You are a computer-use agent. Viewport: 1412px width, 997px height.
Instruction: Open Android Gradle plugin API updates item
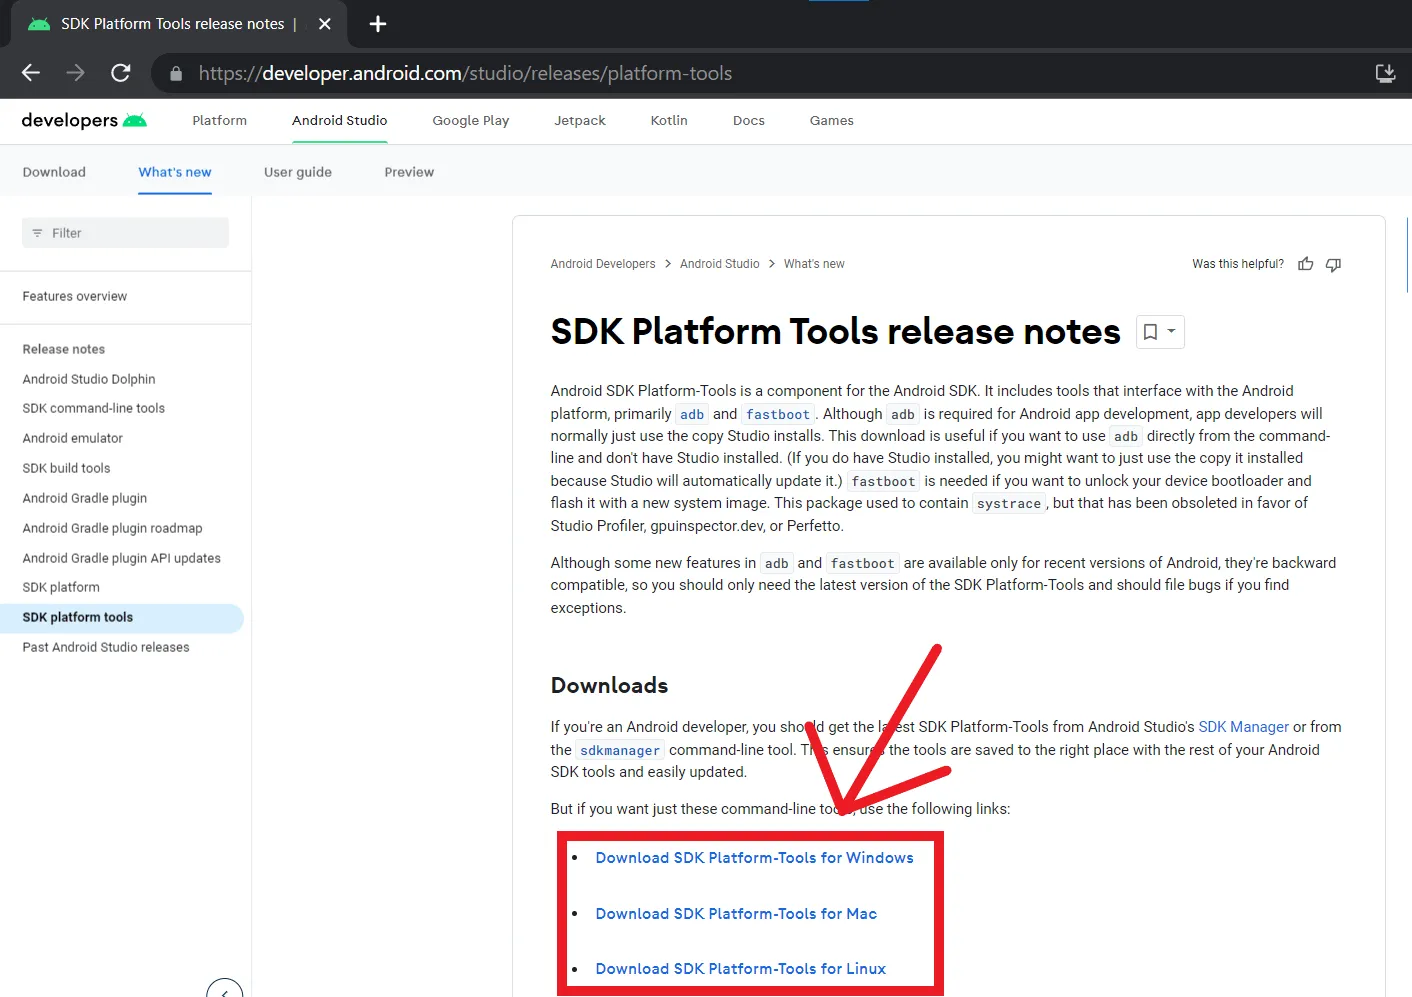[122, 558]
